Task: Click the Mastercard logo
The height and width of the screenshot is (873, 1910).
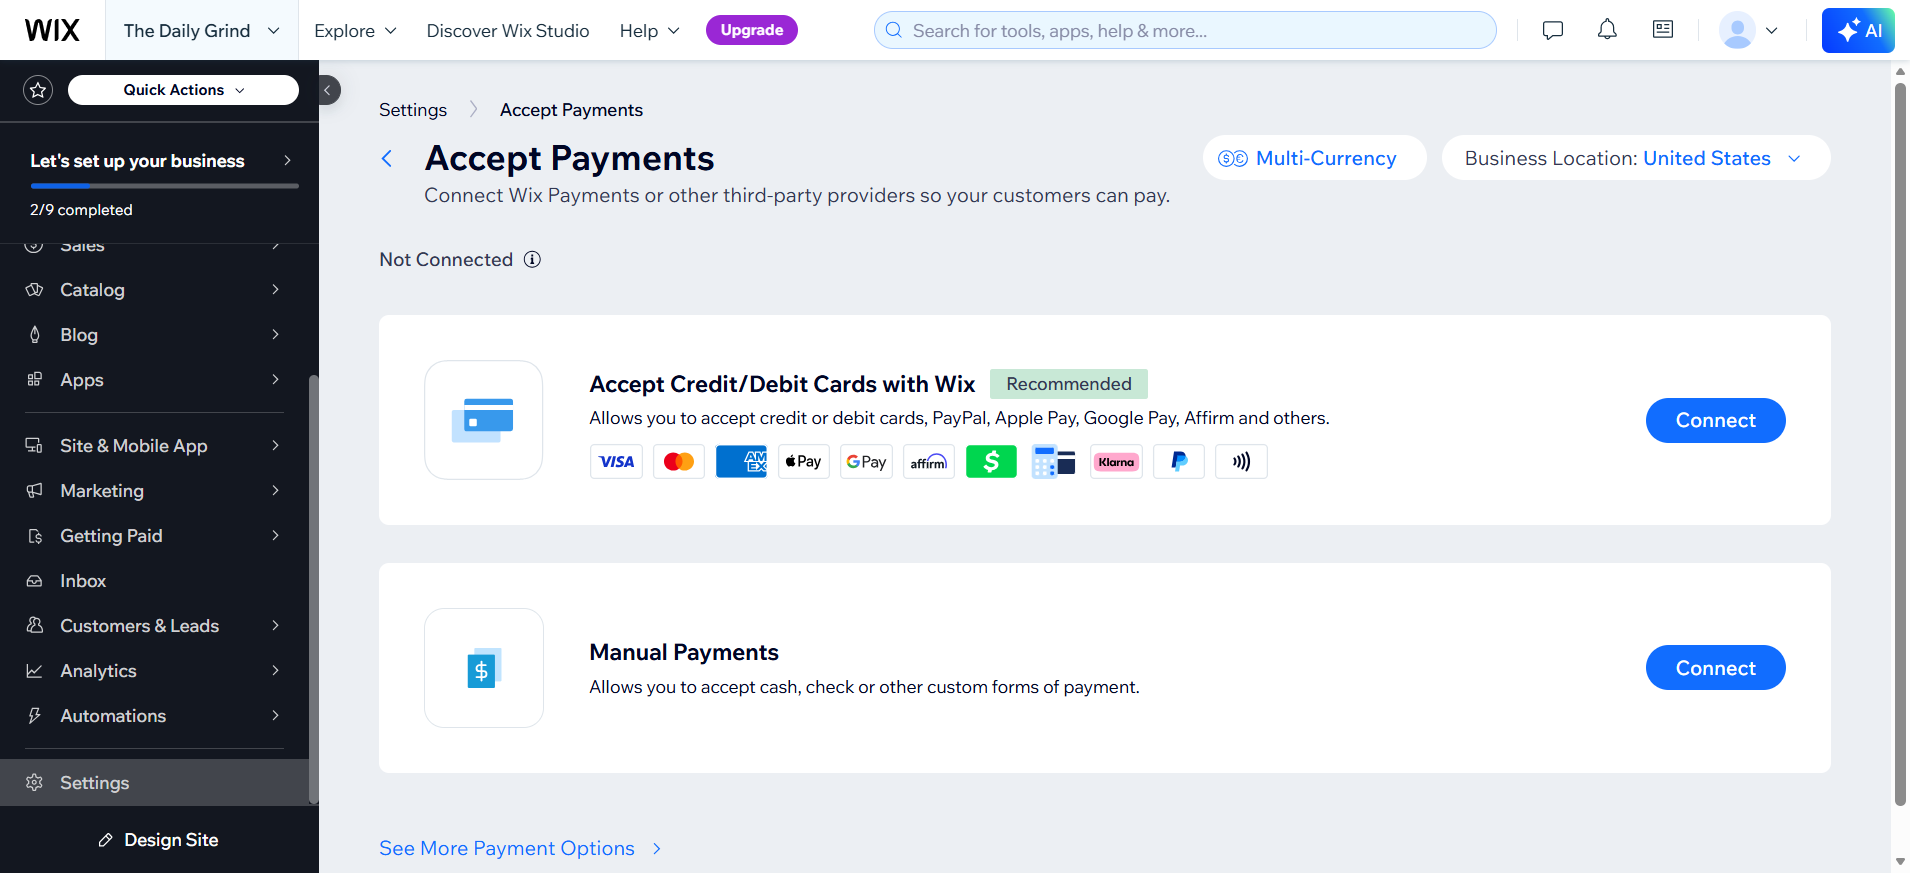Action: pyautogui.click(x=679, y=462)
